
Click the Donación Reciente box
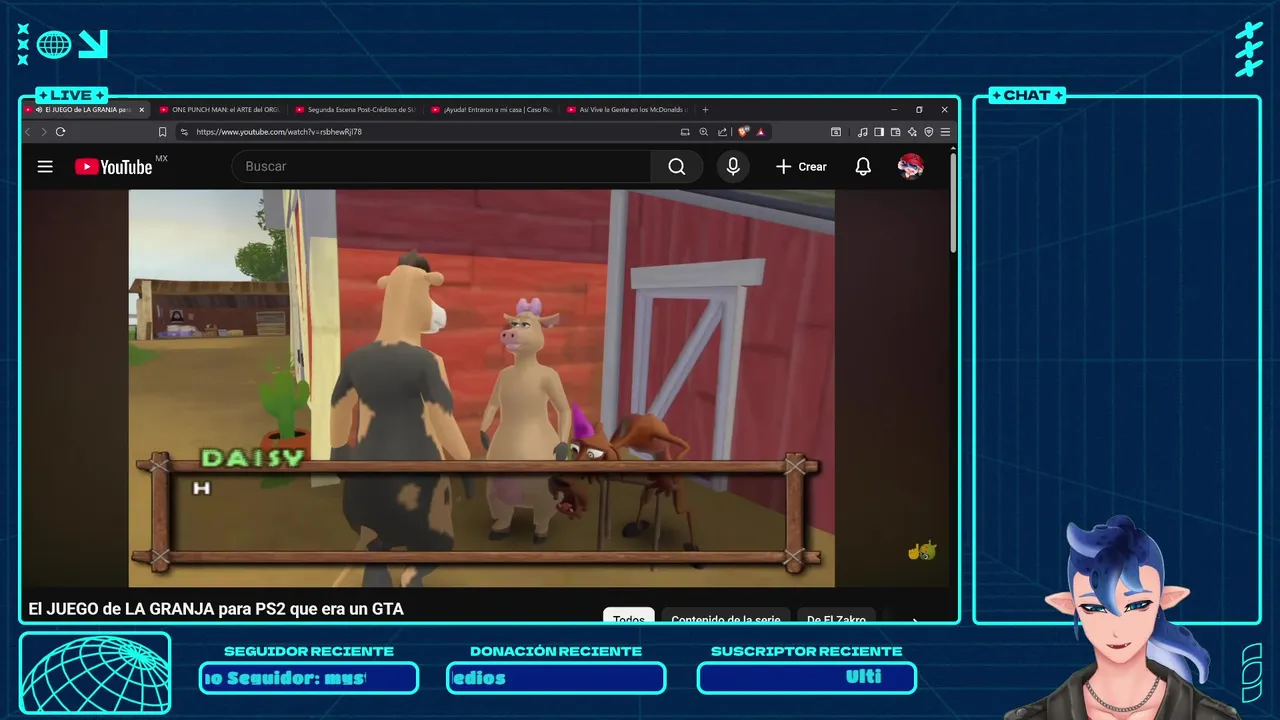point(556,678)
